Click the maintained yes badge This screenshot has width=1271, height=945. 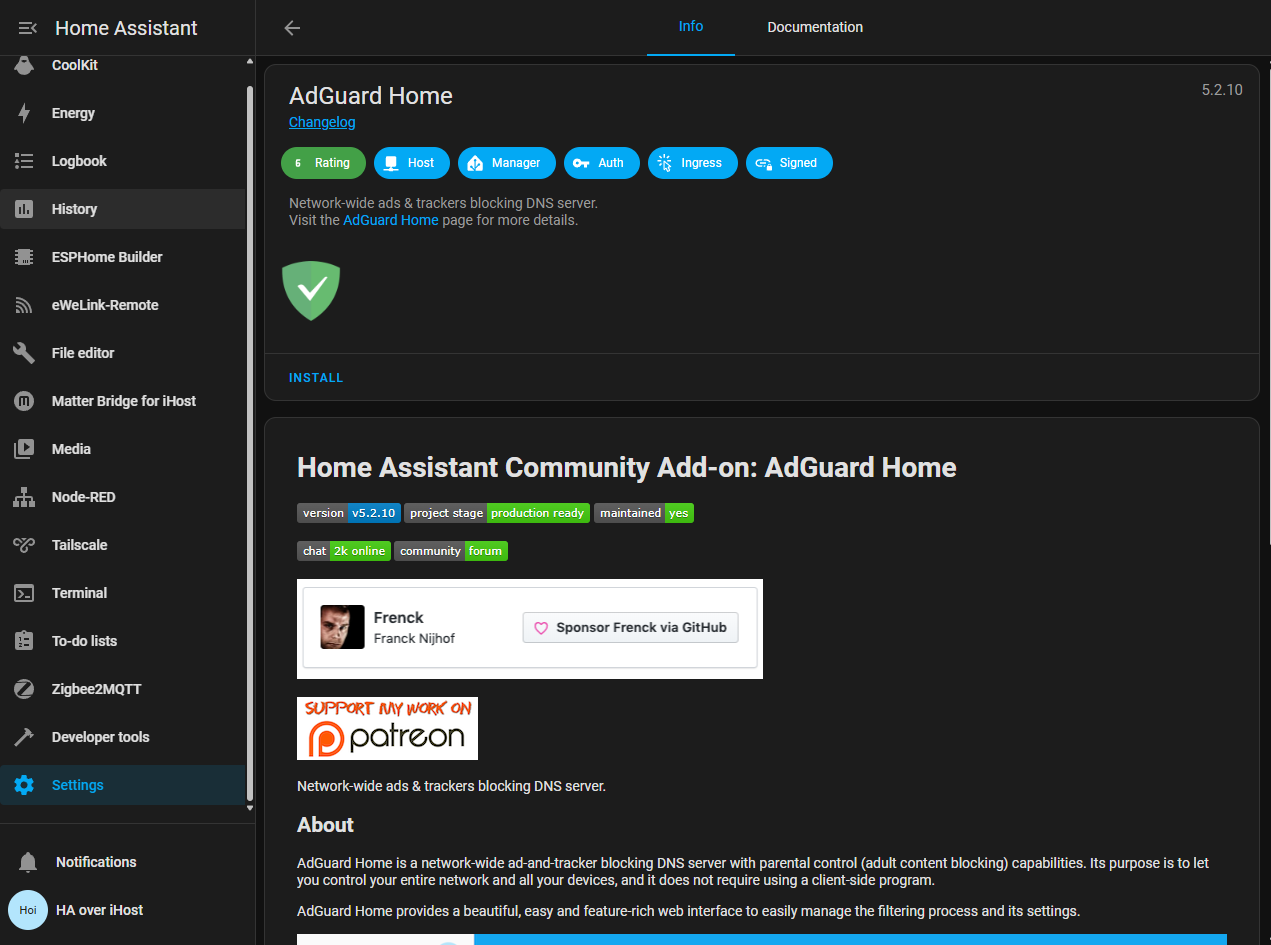point(643,513)
